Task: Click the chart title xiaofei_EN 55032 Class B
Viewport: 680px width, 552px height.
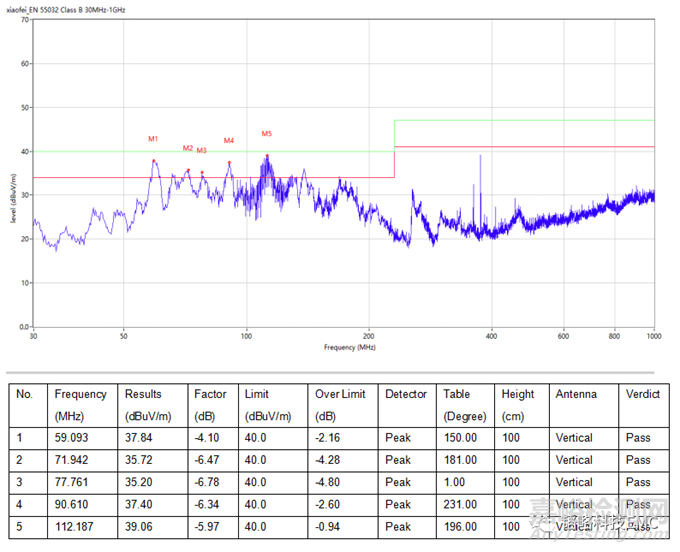Action: (70, 7)
